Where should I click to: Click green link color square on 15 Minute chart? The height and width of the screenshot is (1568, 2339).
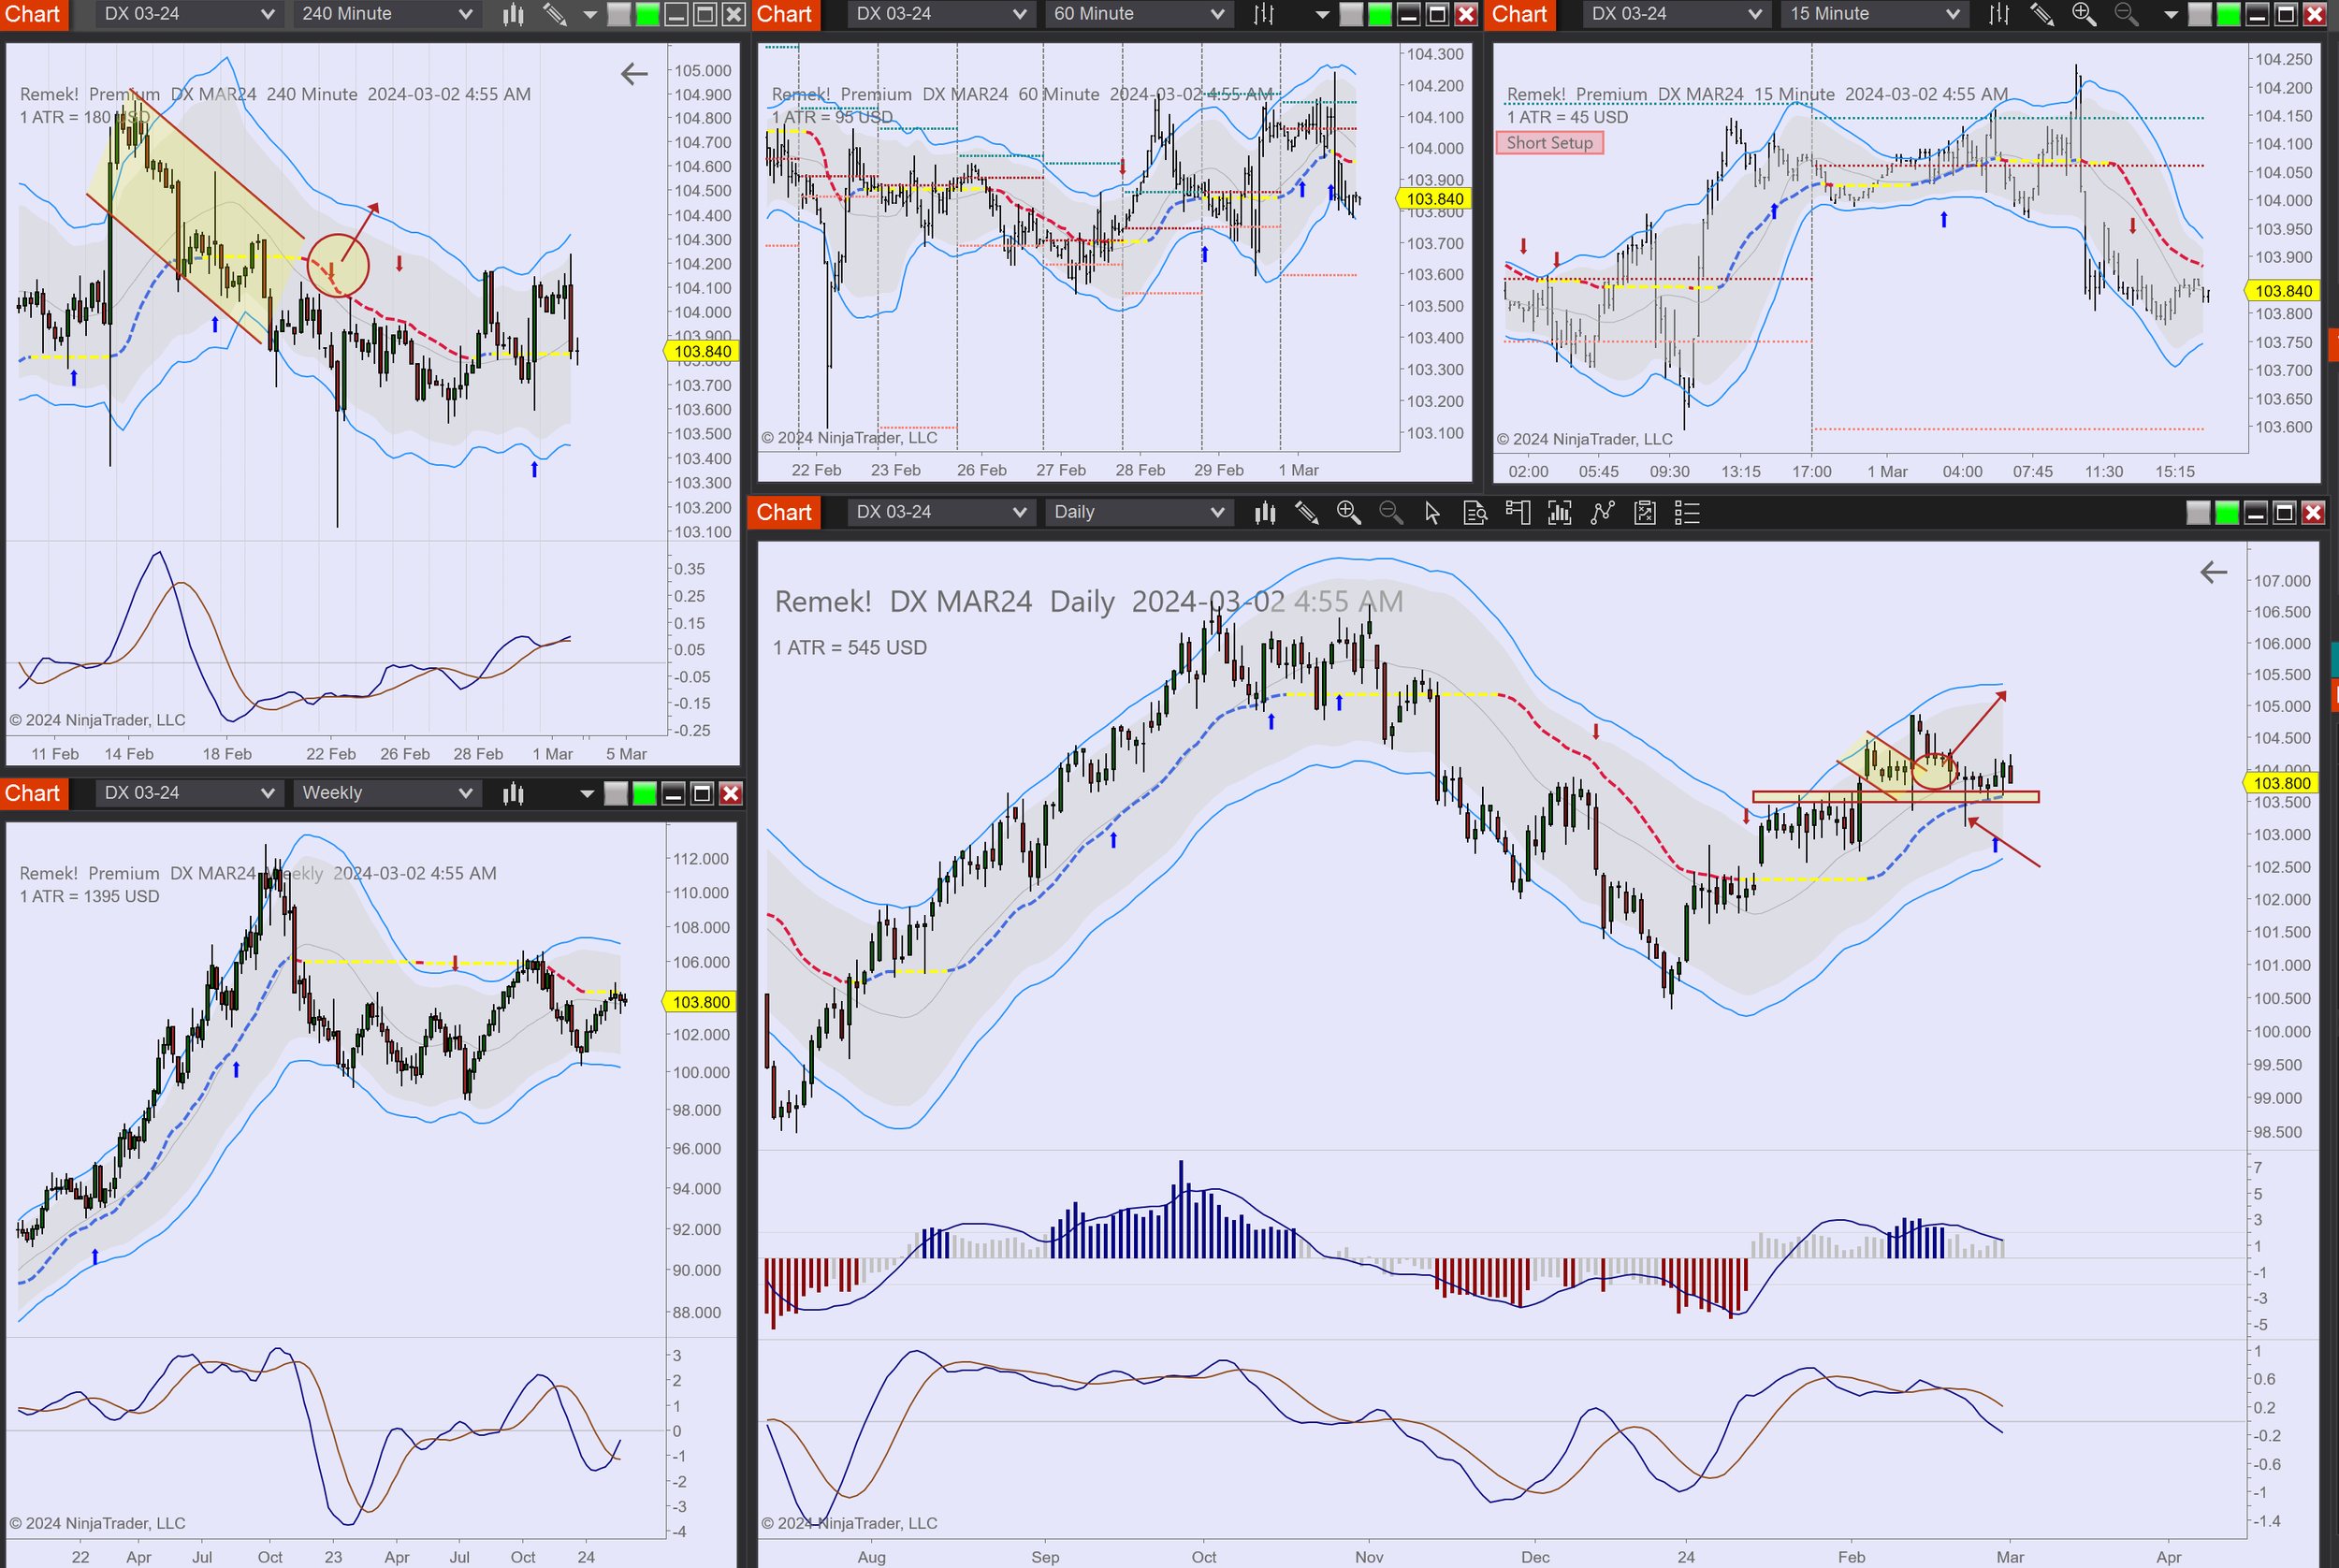pyautogui.click(x=2228, y=14)
